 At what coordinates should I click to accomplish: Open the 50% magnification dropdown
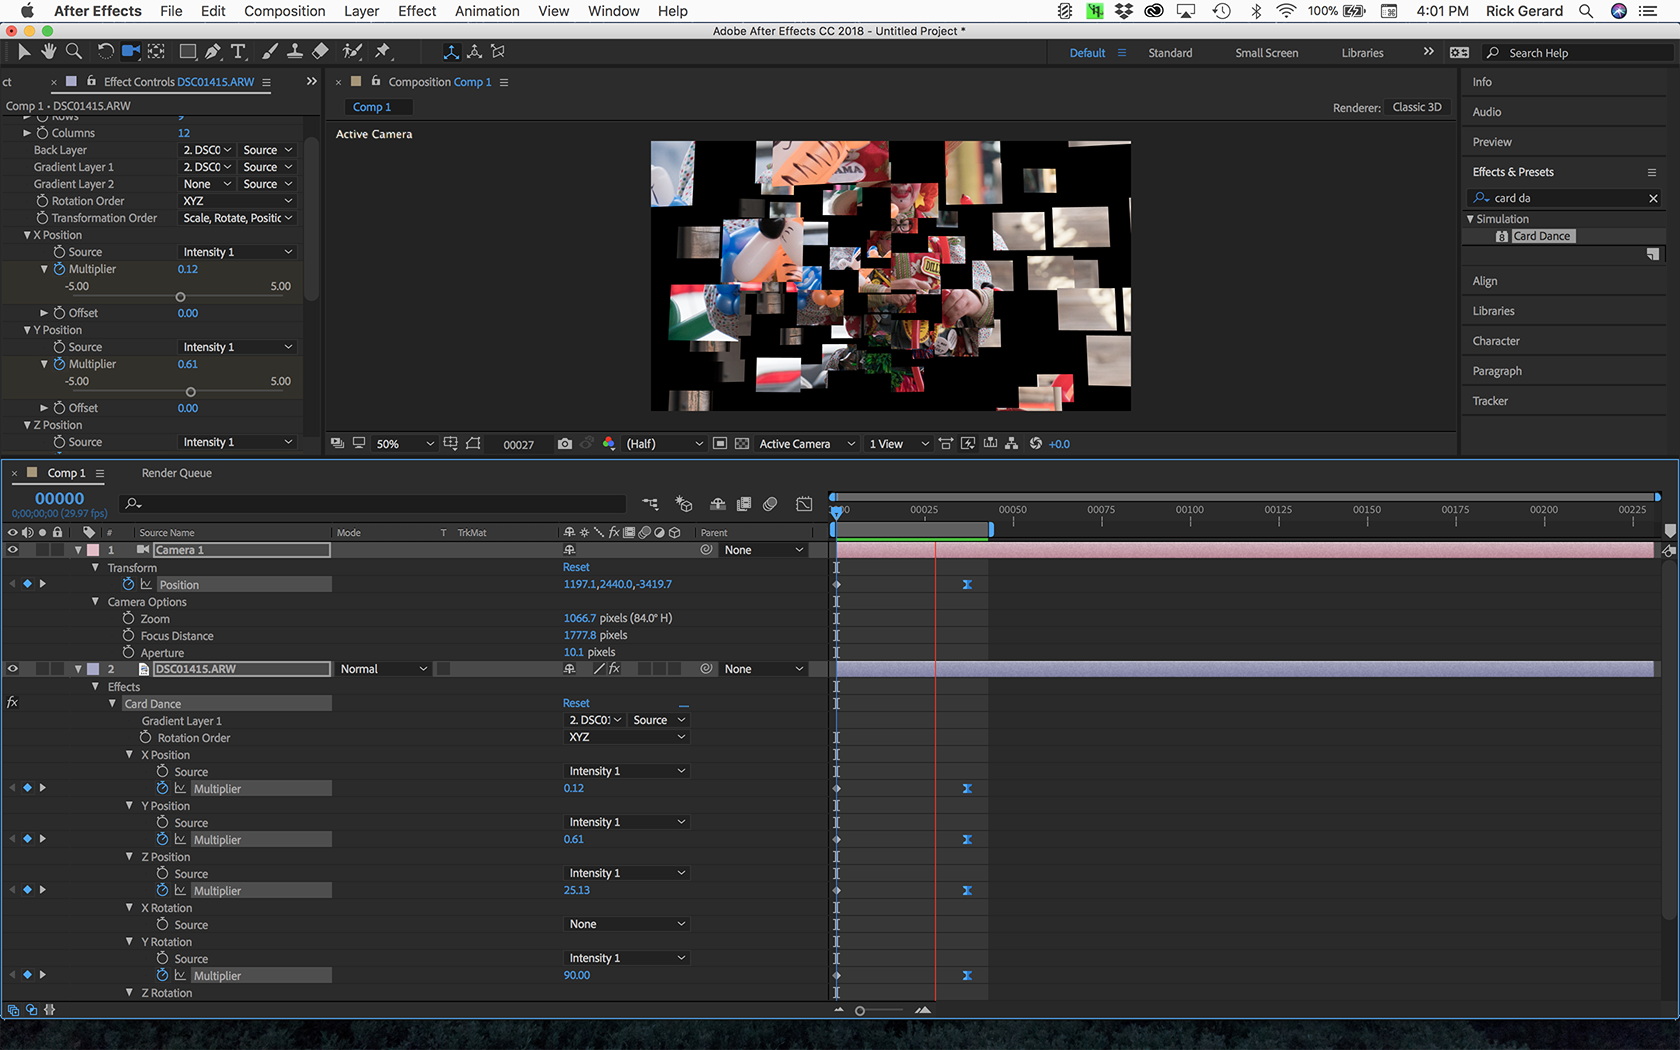[404, 444]
